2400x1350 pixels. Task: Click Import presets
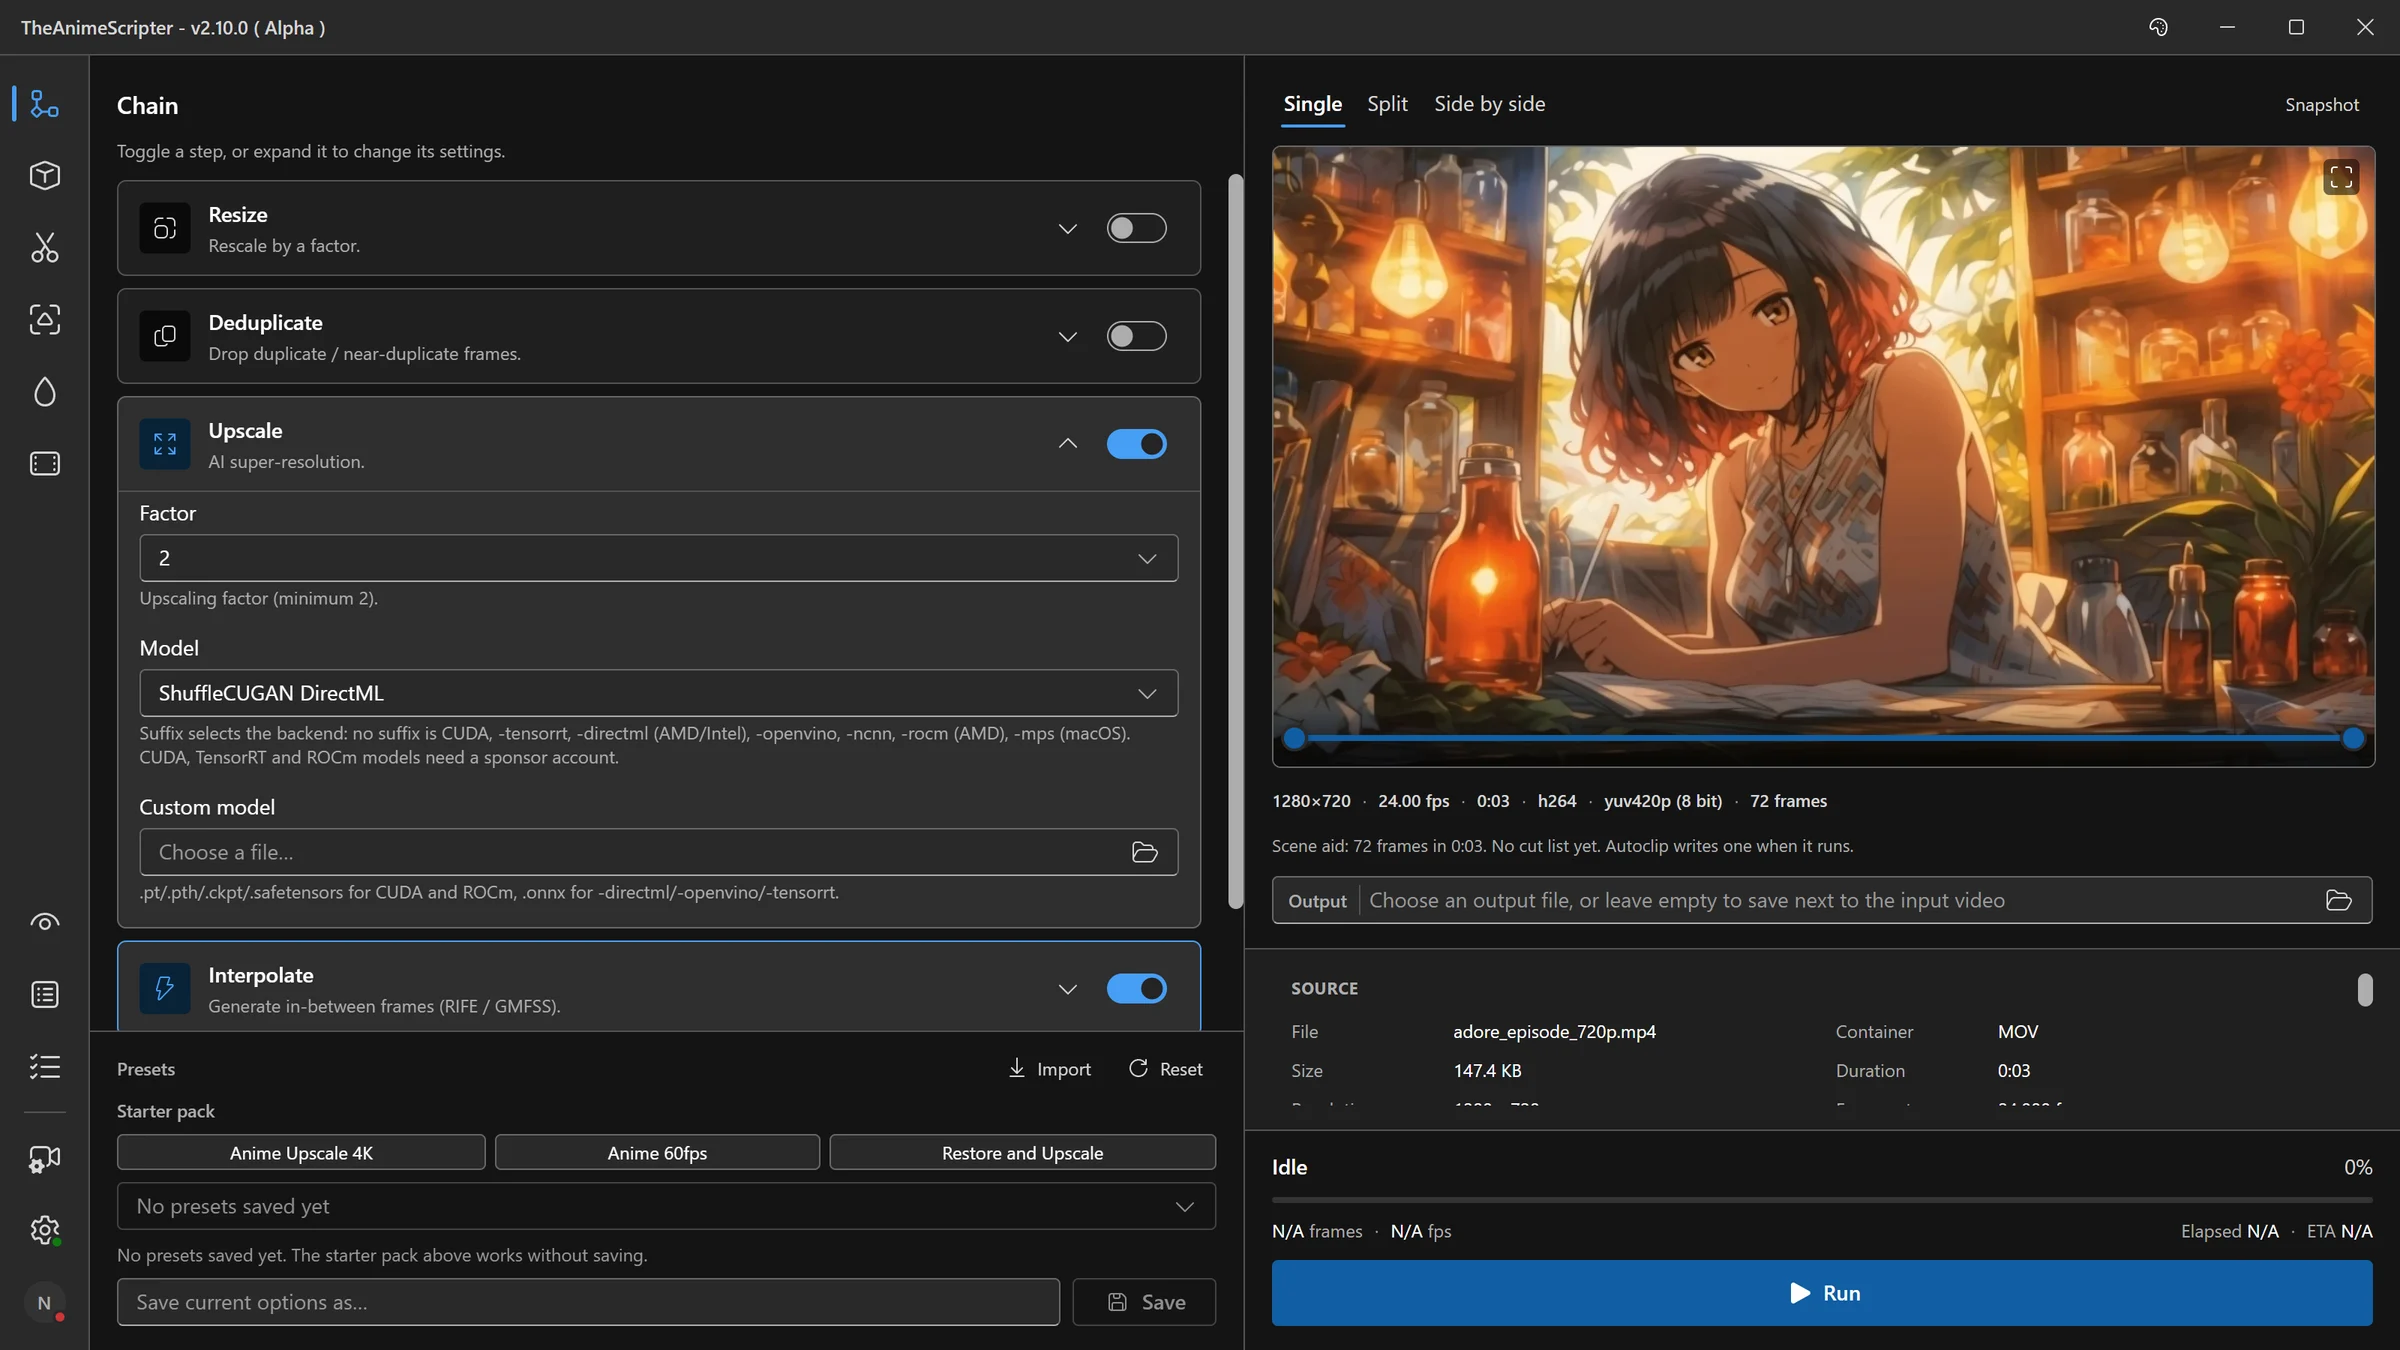(1049, 1069)
